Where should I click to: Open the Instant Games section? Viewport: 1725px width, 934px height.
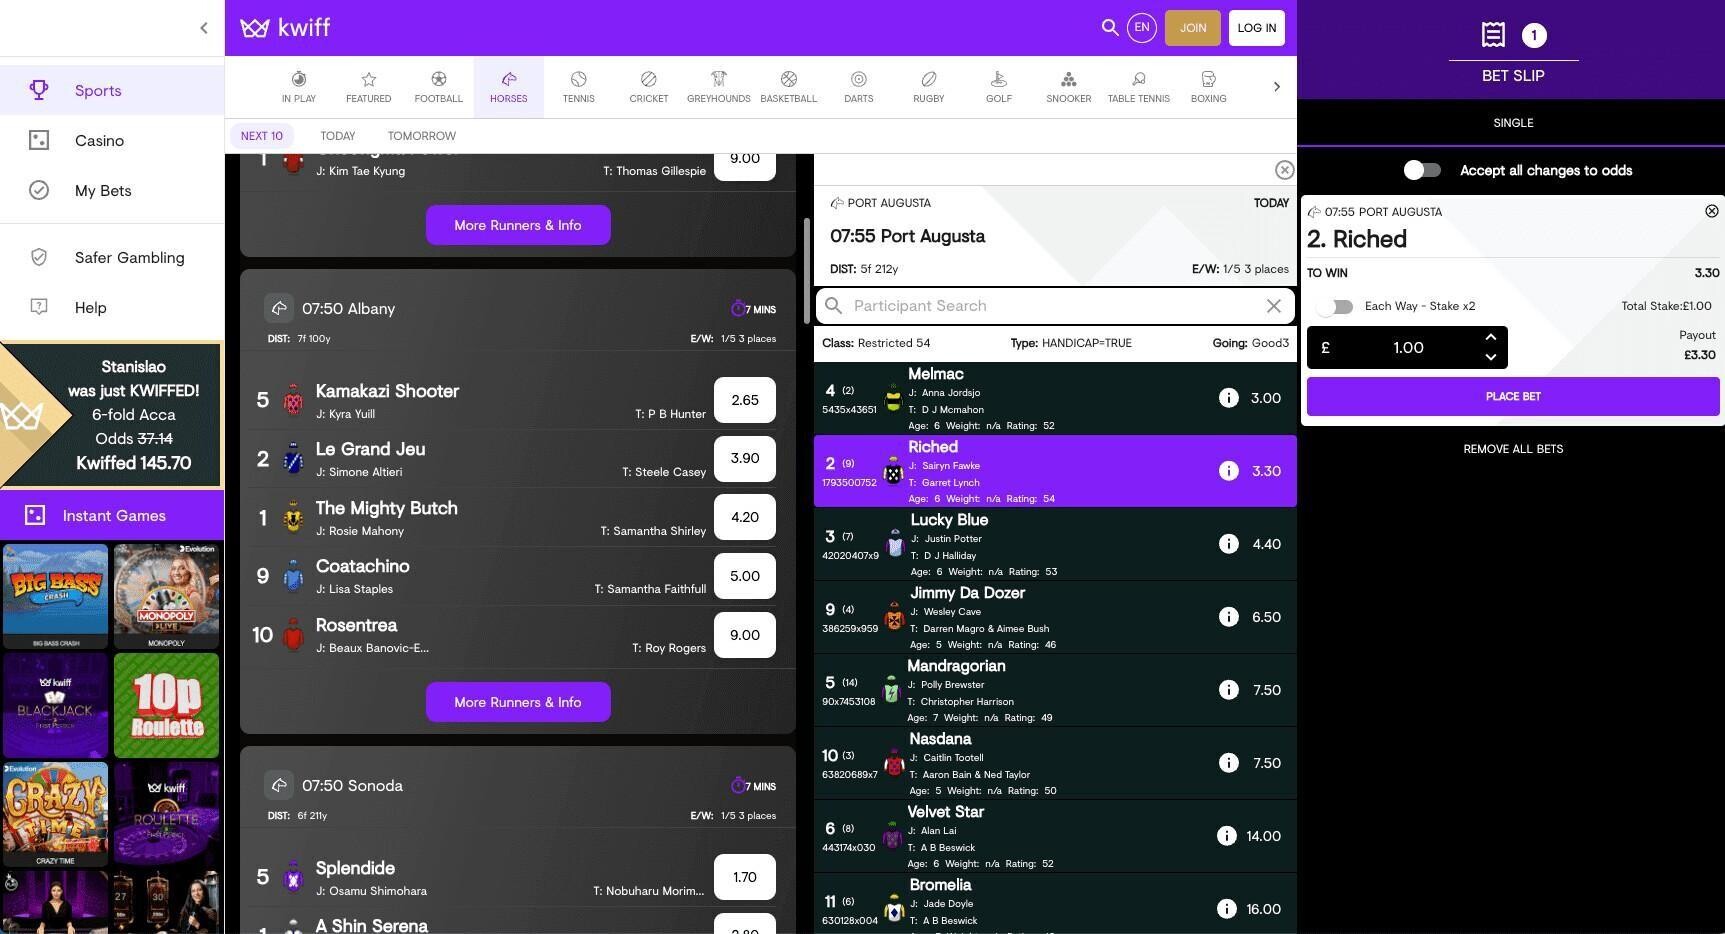112,515
